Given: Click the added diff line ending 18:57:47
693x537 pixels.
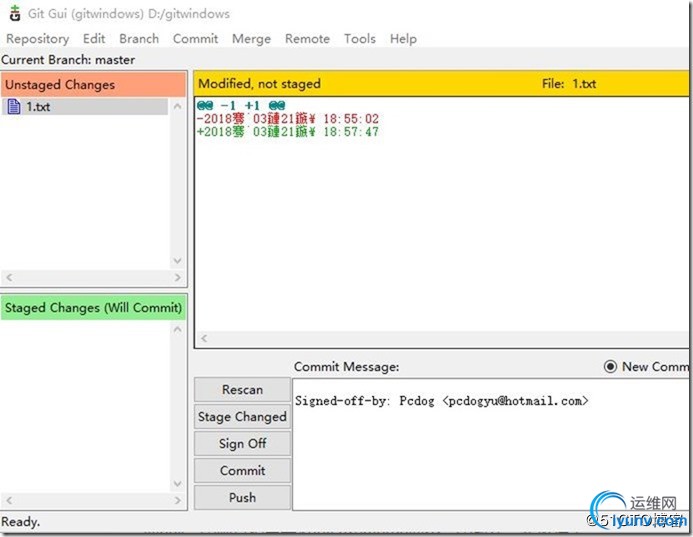Looking at the screenshot, I should click(288, 131).
